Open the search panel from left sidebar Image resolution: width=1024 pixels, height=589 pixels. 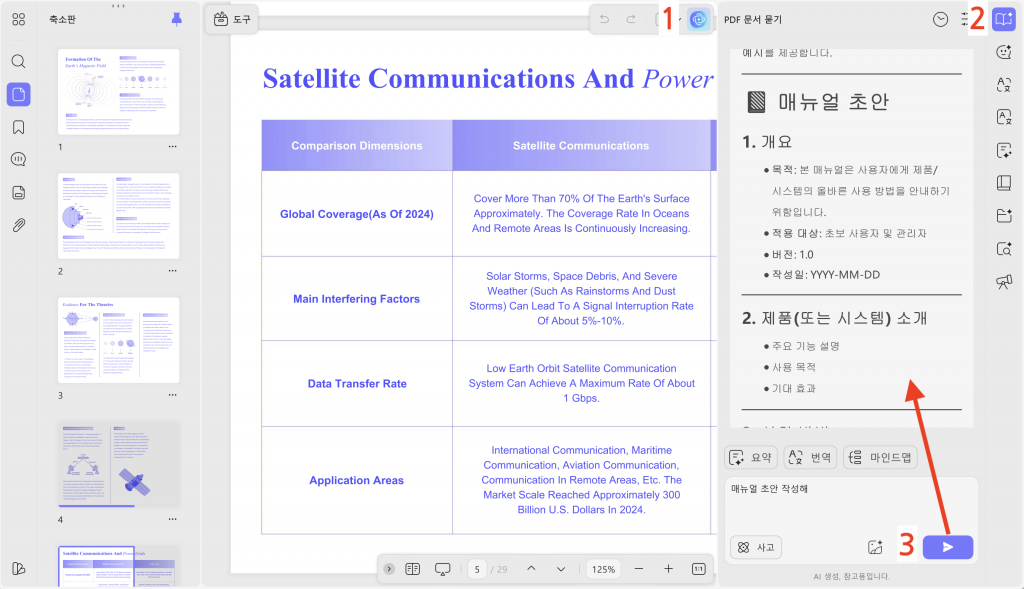coord(18,61)
